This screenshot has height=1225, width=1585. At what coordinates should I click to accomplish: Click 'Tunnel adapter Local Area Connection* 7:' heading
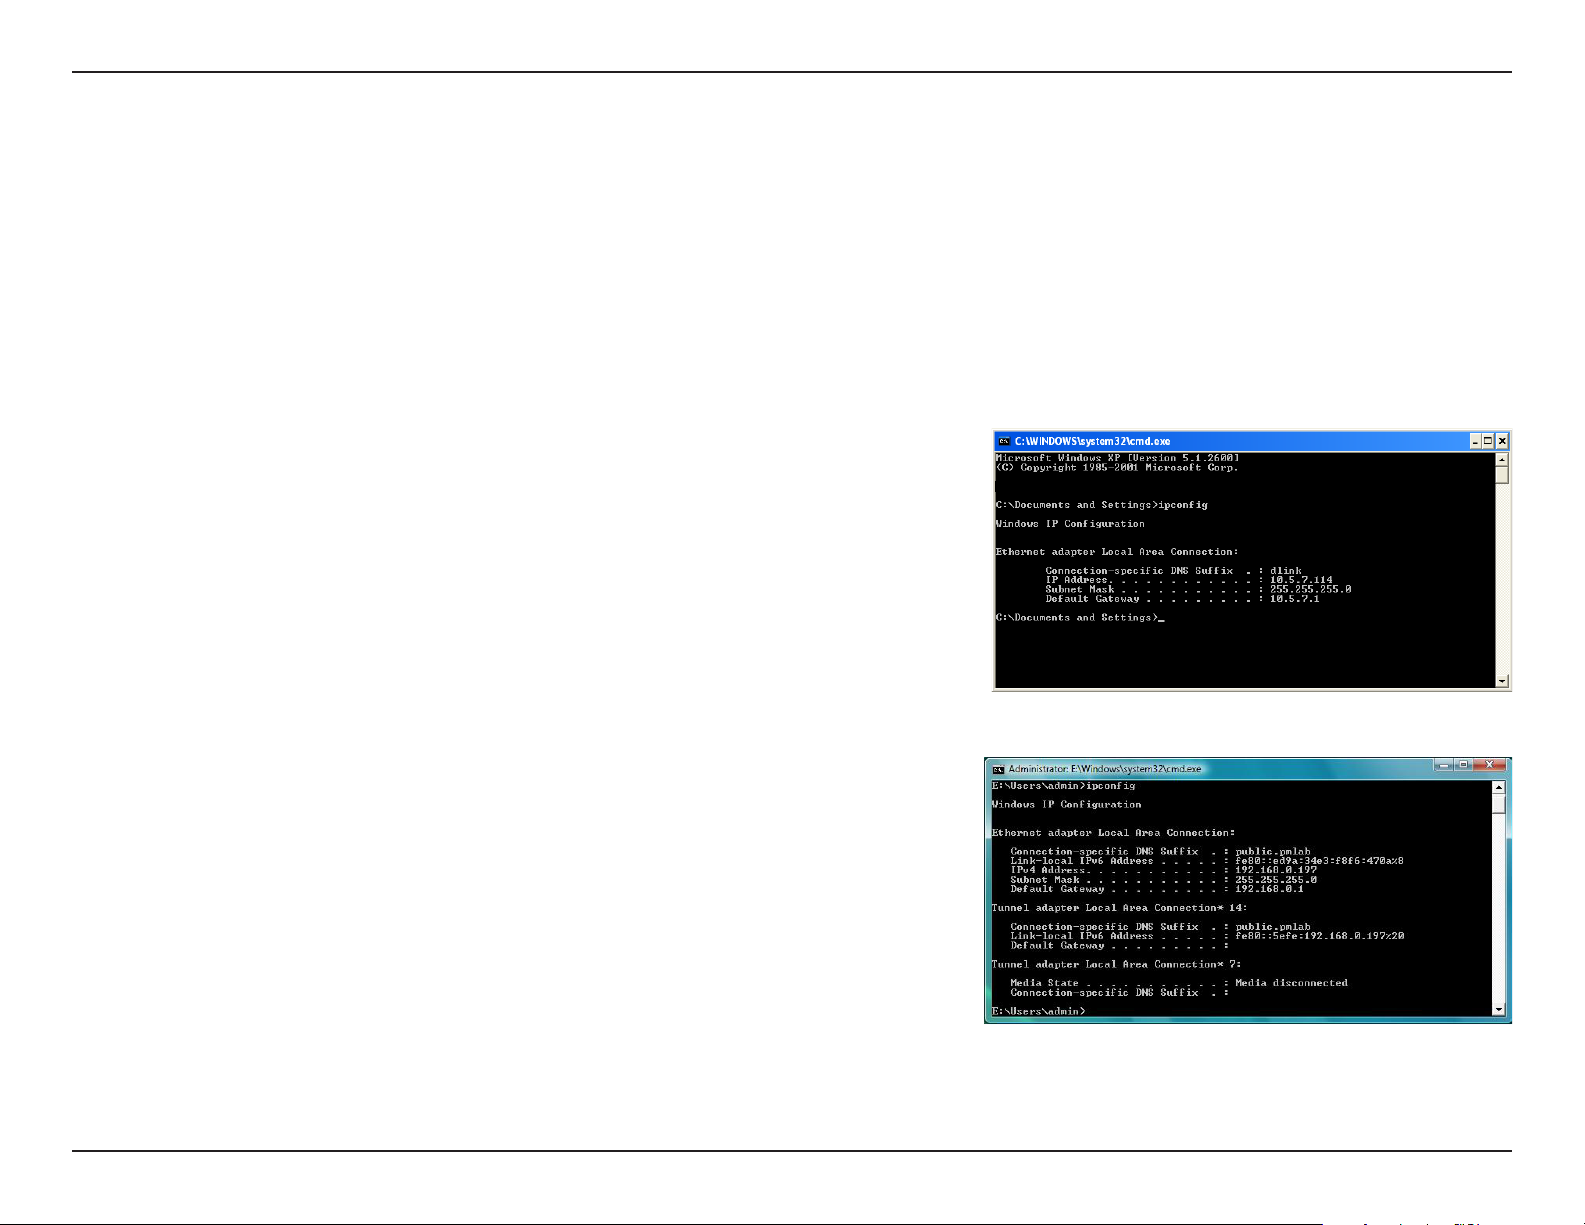(1116, 965)
